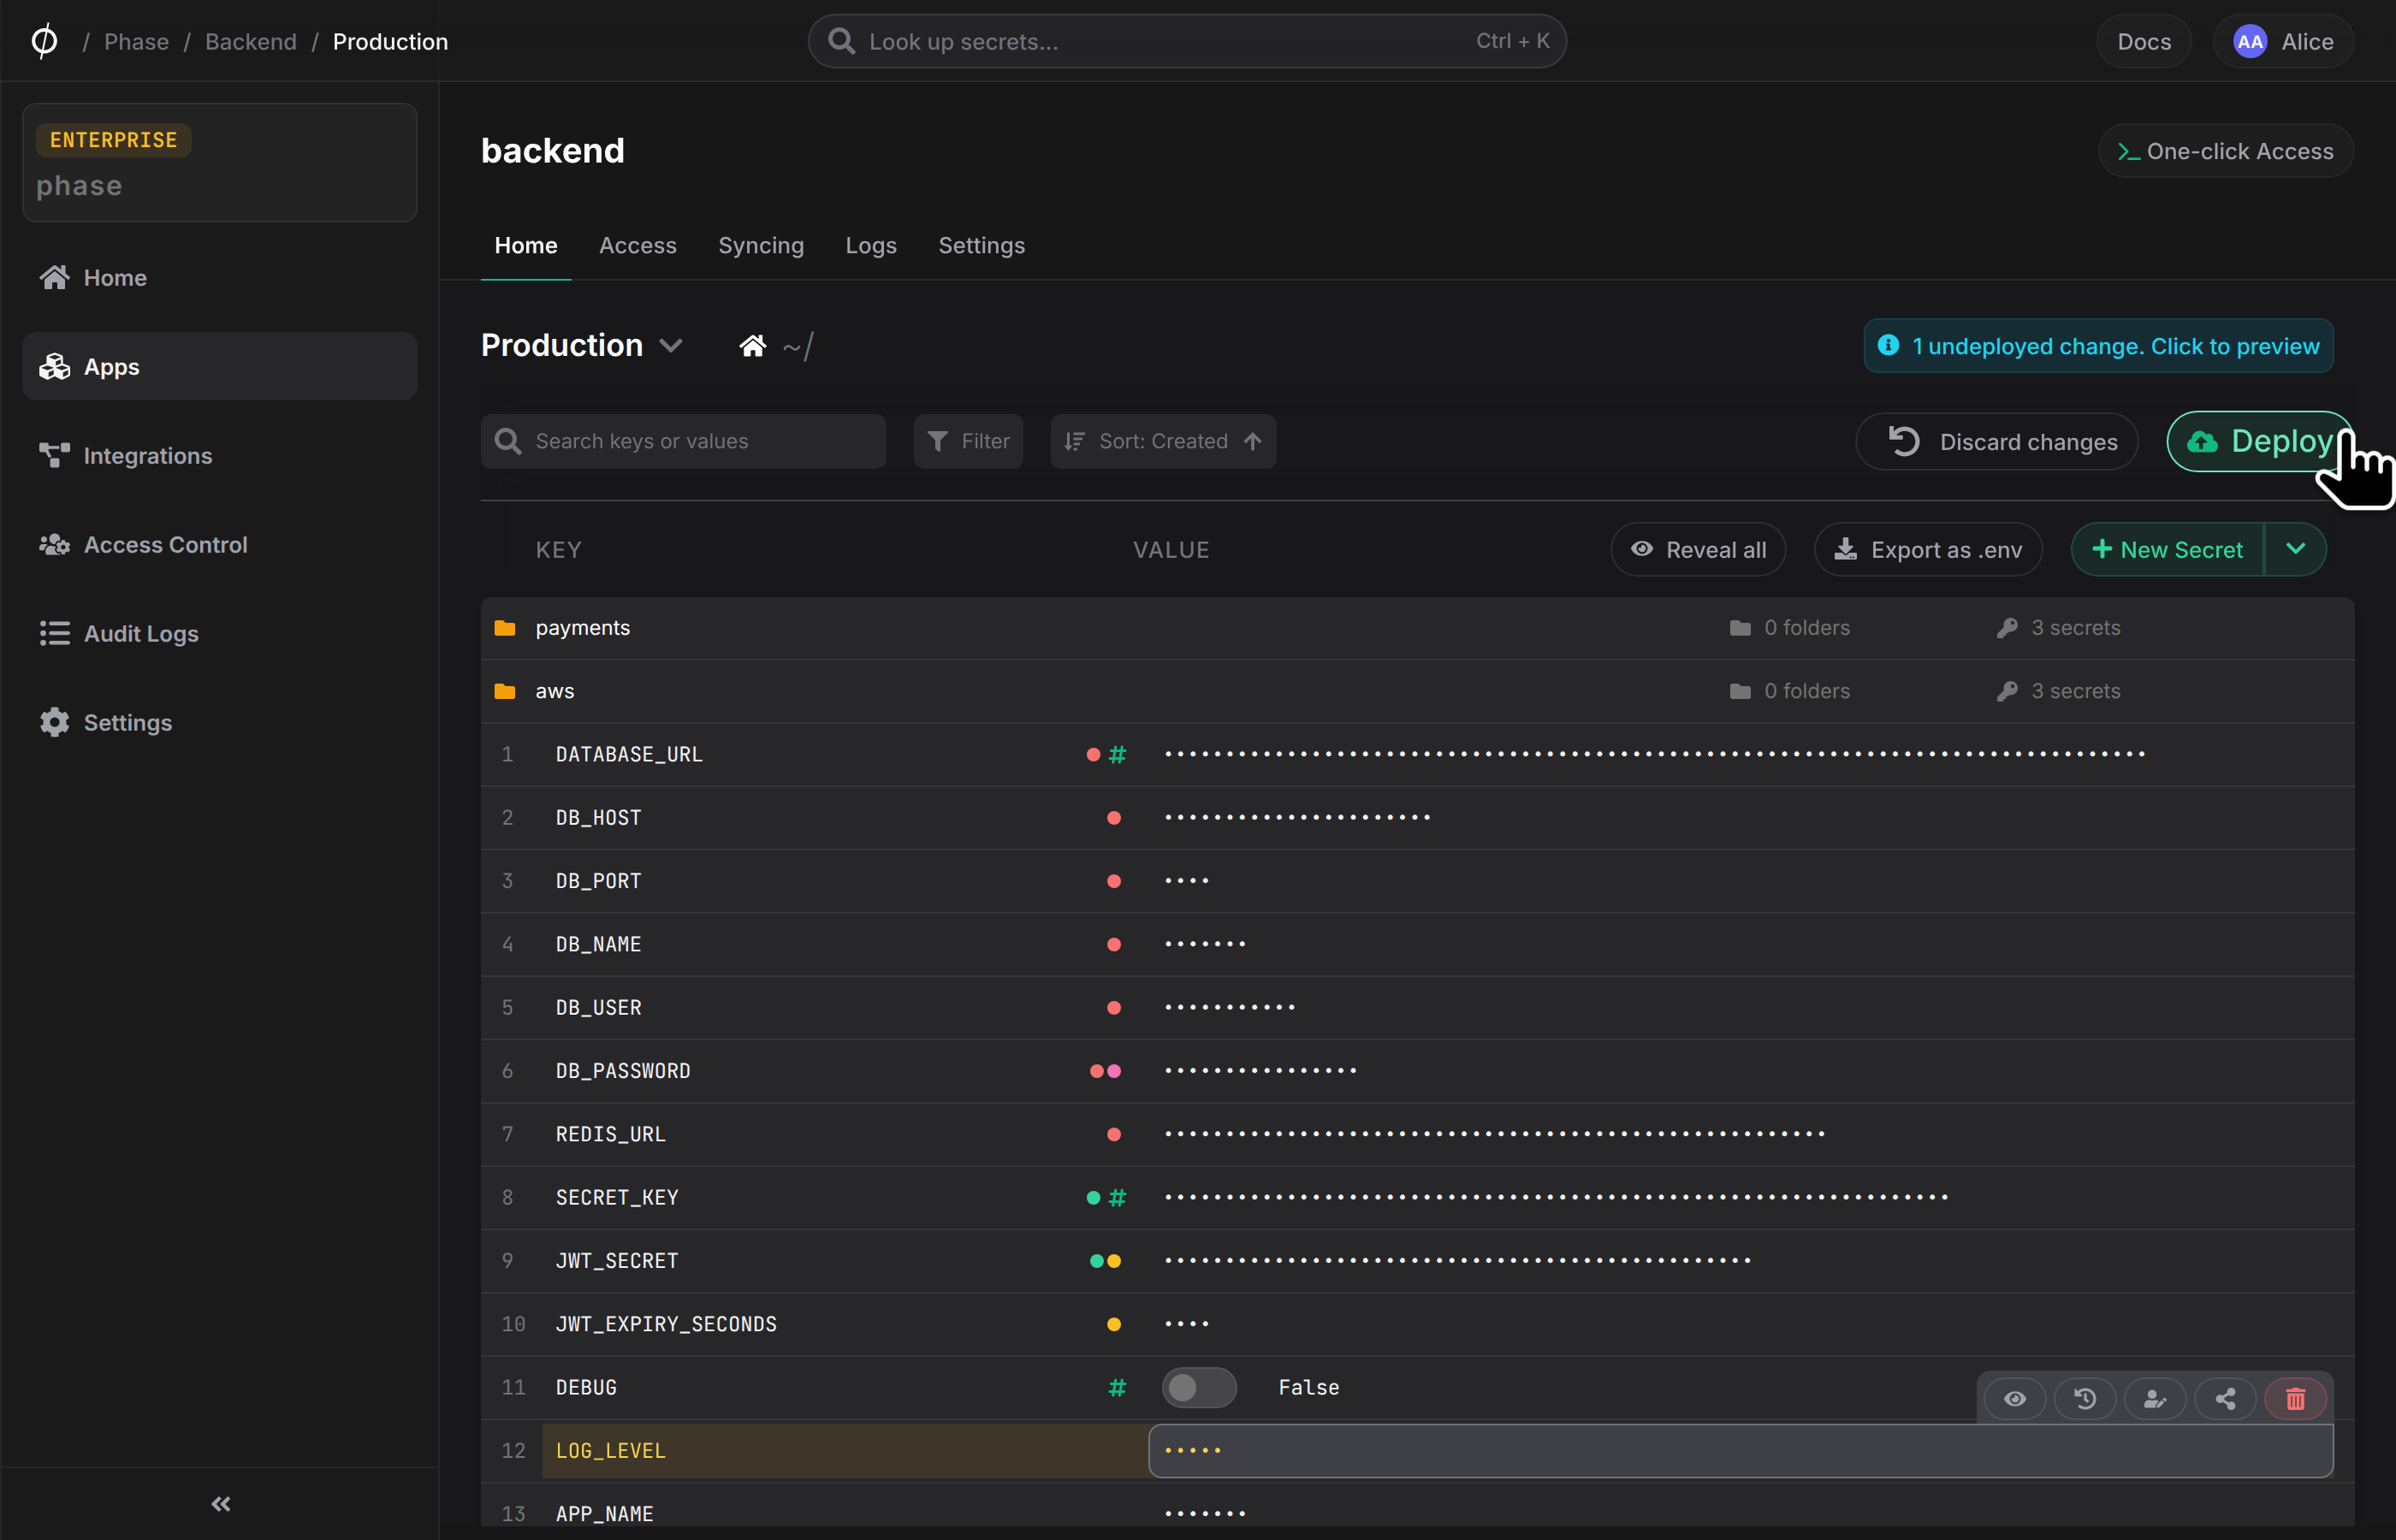Viewport: 2396px width, 1540px height.
Task: Click the Phase logo icon in header
Action: 44,41
